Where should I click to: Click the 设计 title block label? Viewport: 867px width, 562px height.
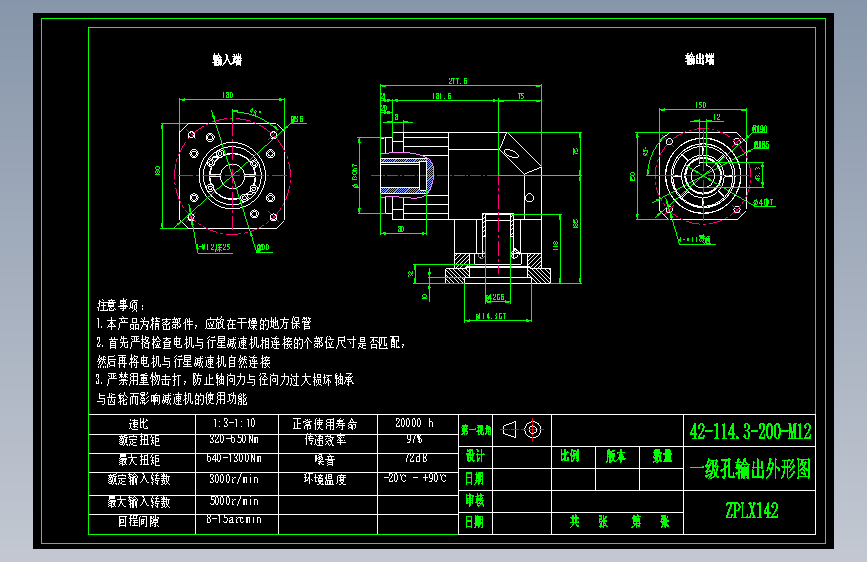click(475, 456)
